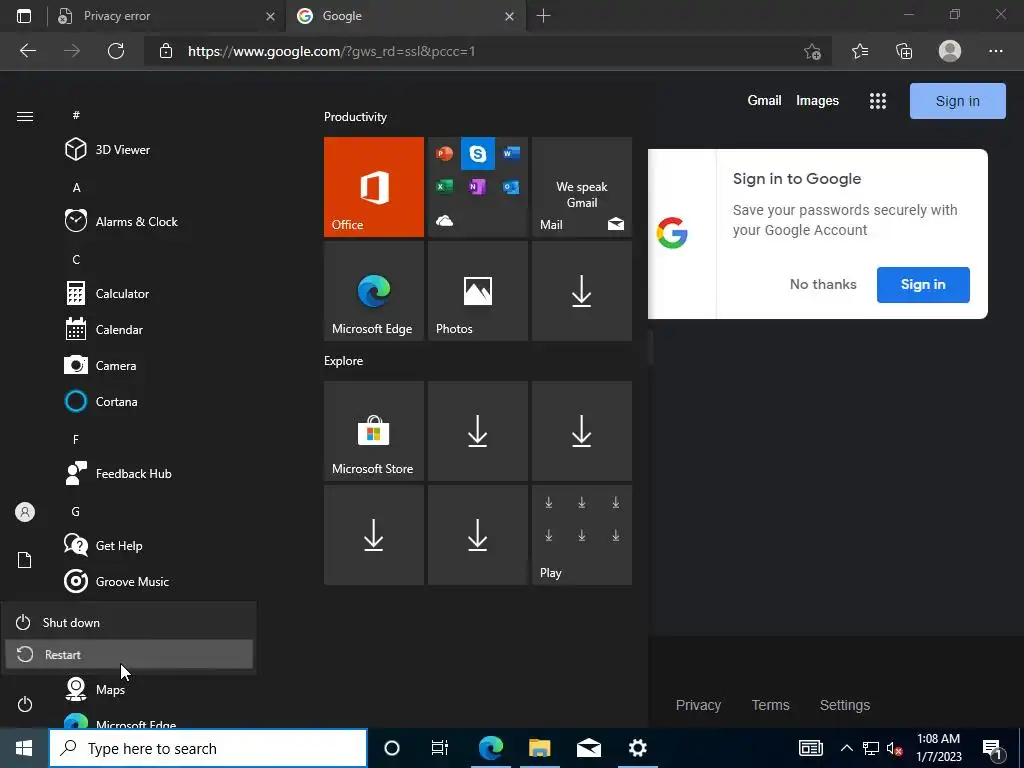
Task: View site information lock icon
Action: (166, 51)
